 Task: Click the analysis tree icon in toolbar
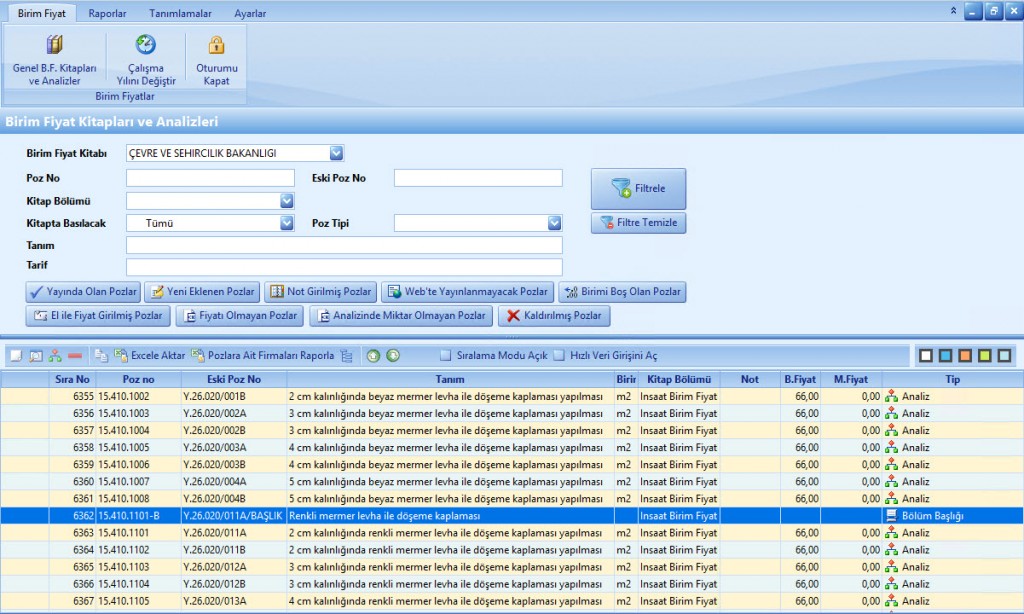(55, 355)
